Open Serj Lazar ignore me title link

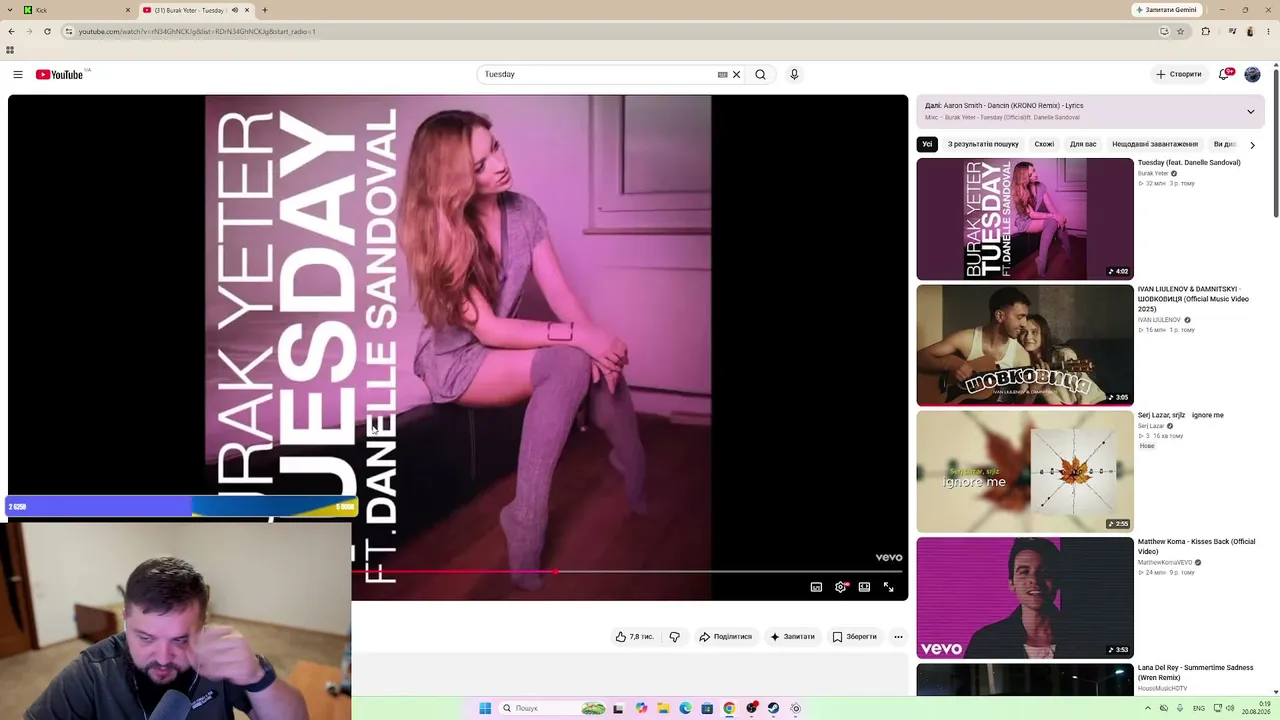click(1181, 415)
